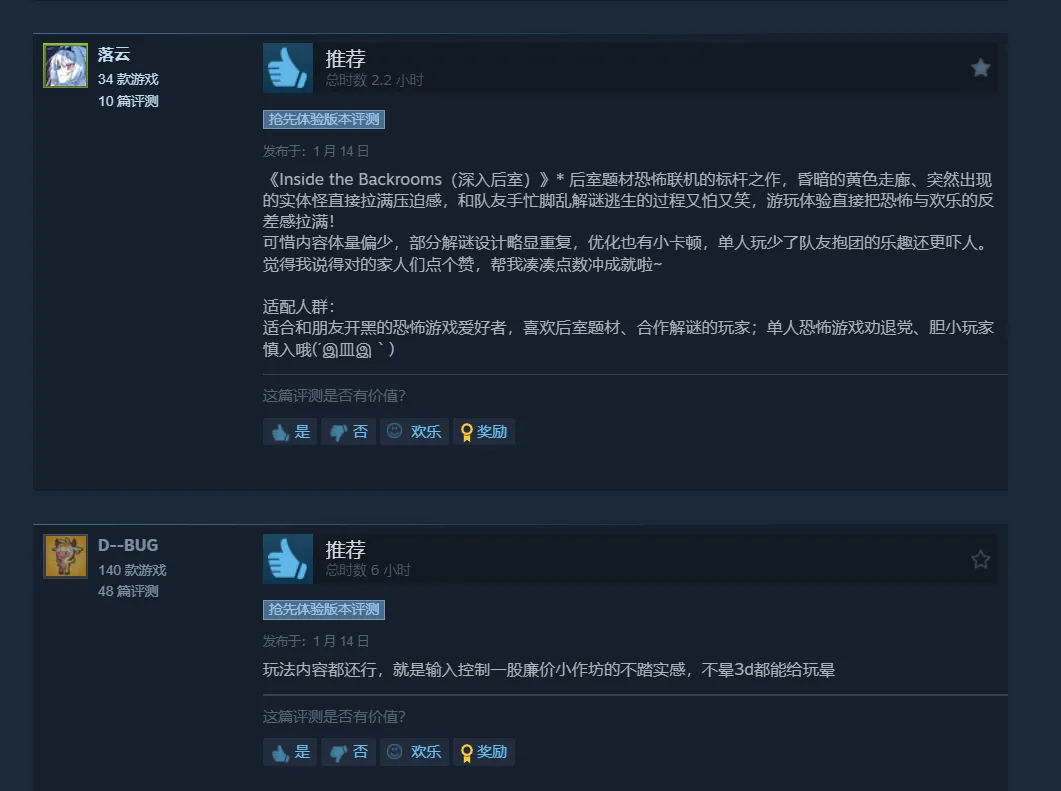View D--BUG's 140 款游戏 games list
The height and width of the screenshot is (791, 1061).
(x=132, y=570)
